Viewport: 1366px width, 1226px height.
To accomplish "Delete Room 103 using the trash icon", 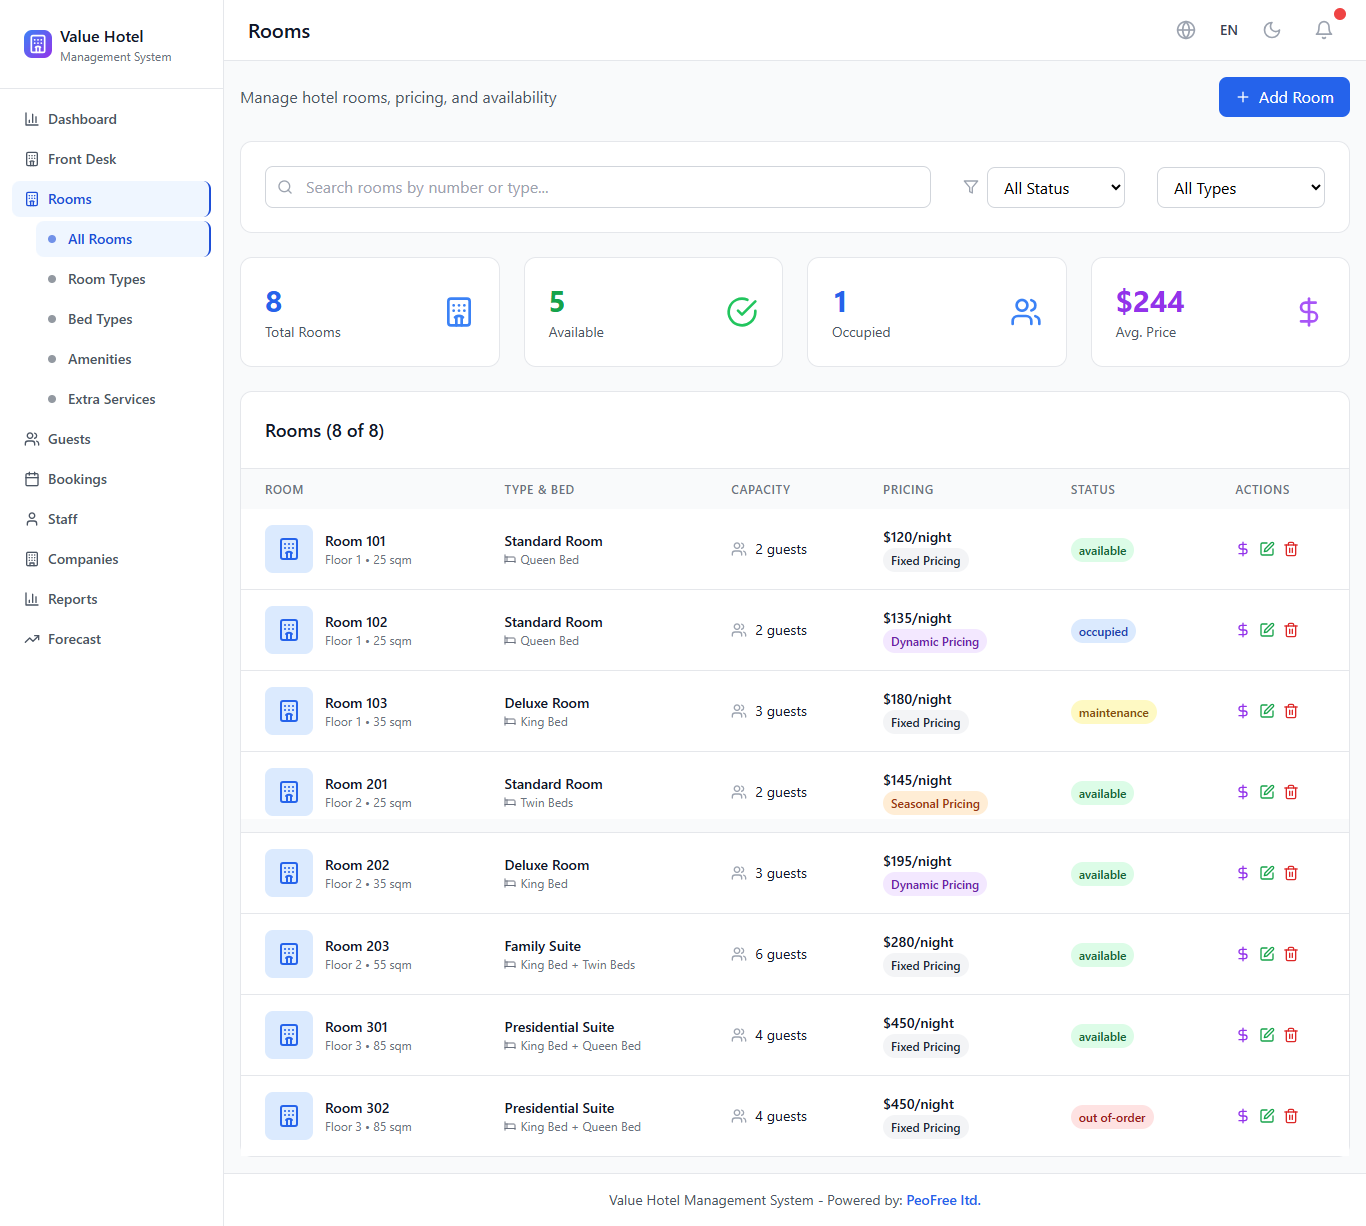I will [1291, 711].
